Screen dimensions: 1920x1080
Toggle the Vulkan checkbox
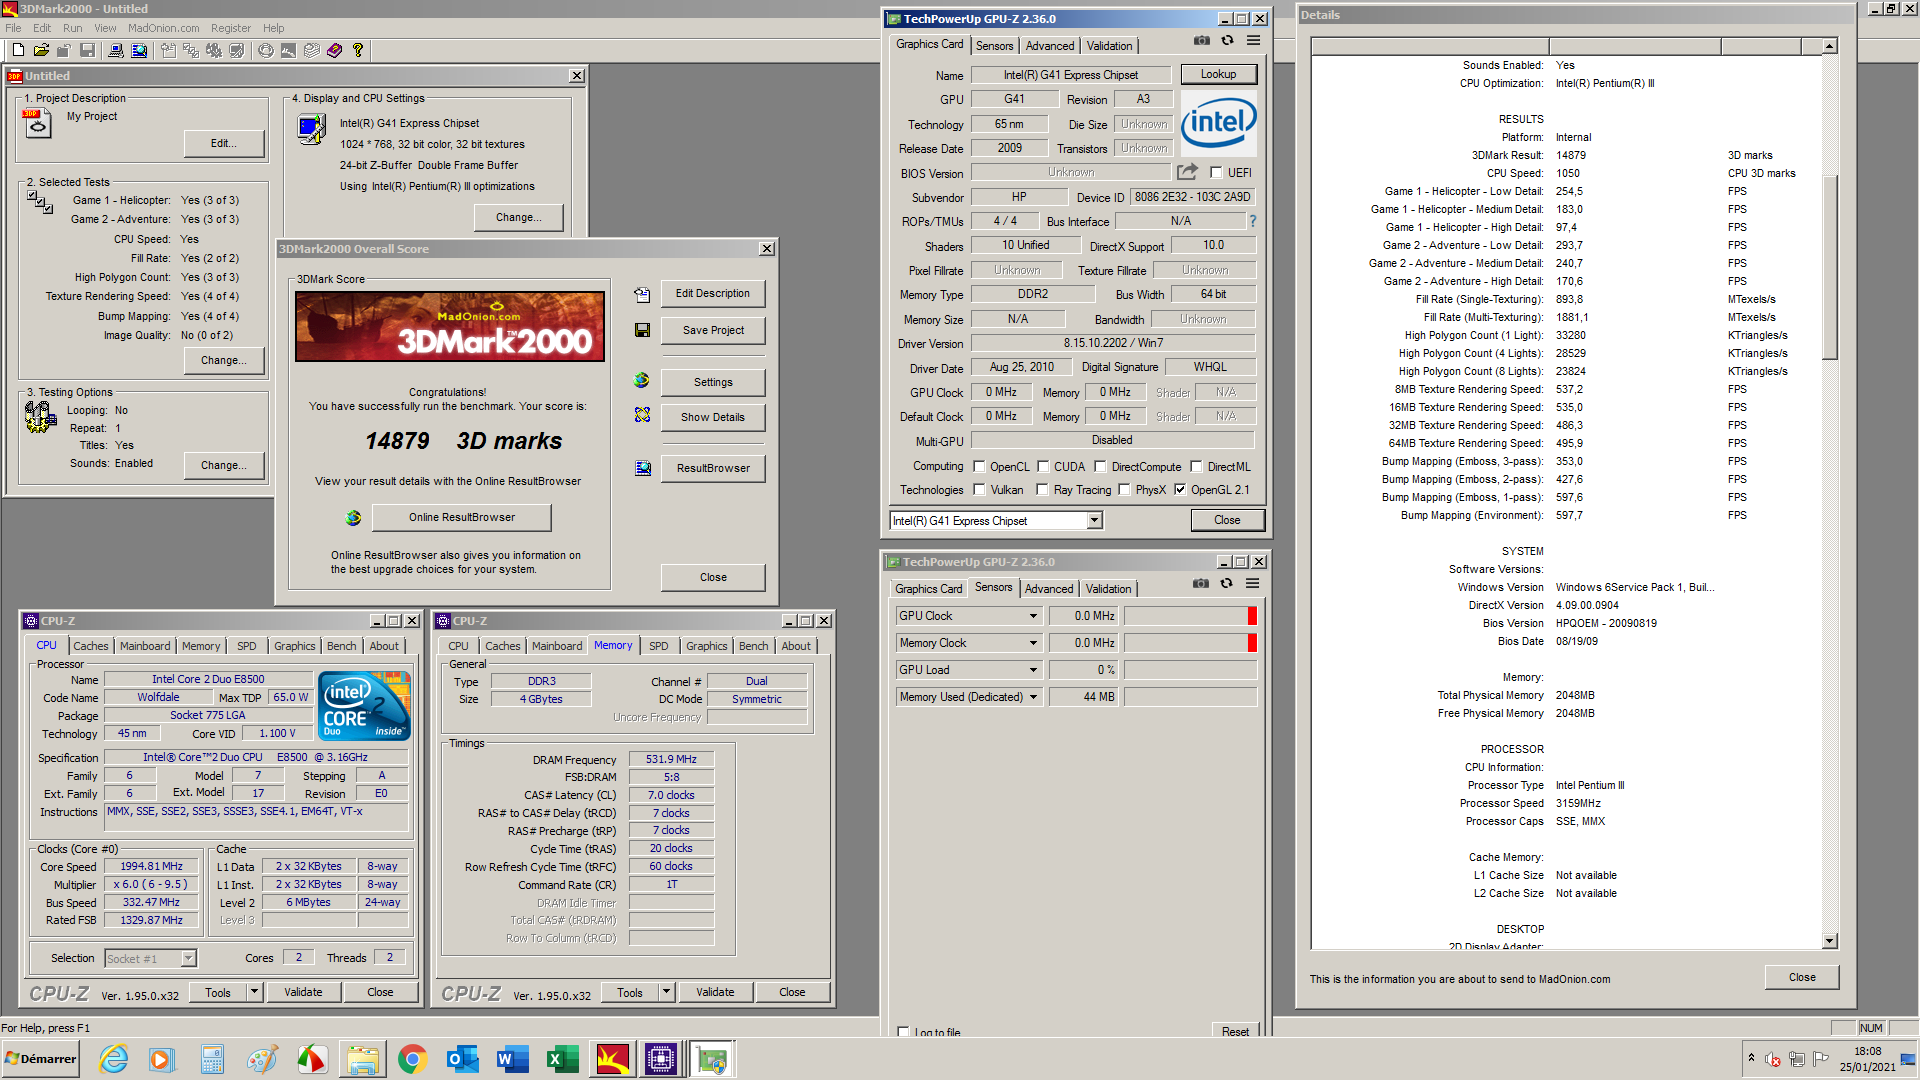(980, 490)
